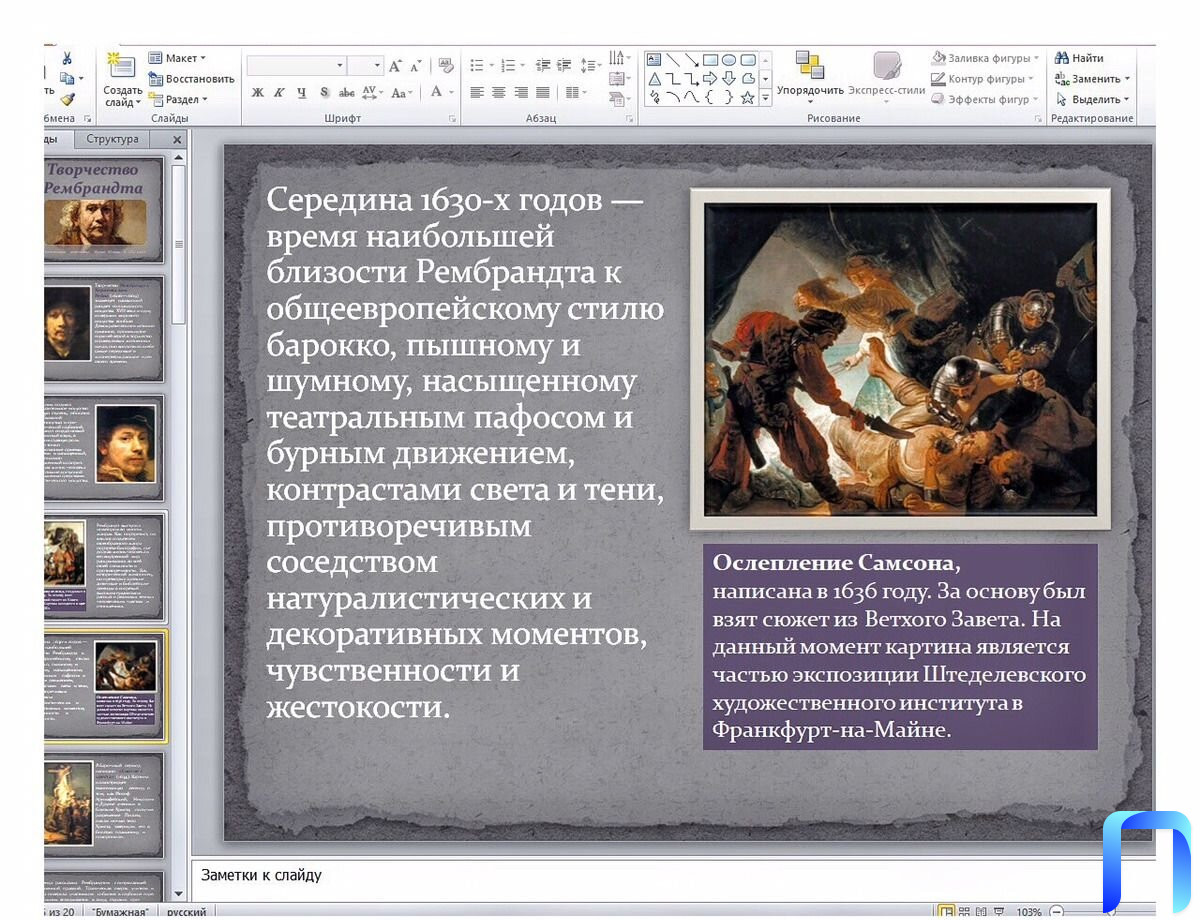Viewport: 1200px width, 920px height.
Task: Clear all formatting with eraser icon
Action: point(446,65)
